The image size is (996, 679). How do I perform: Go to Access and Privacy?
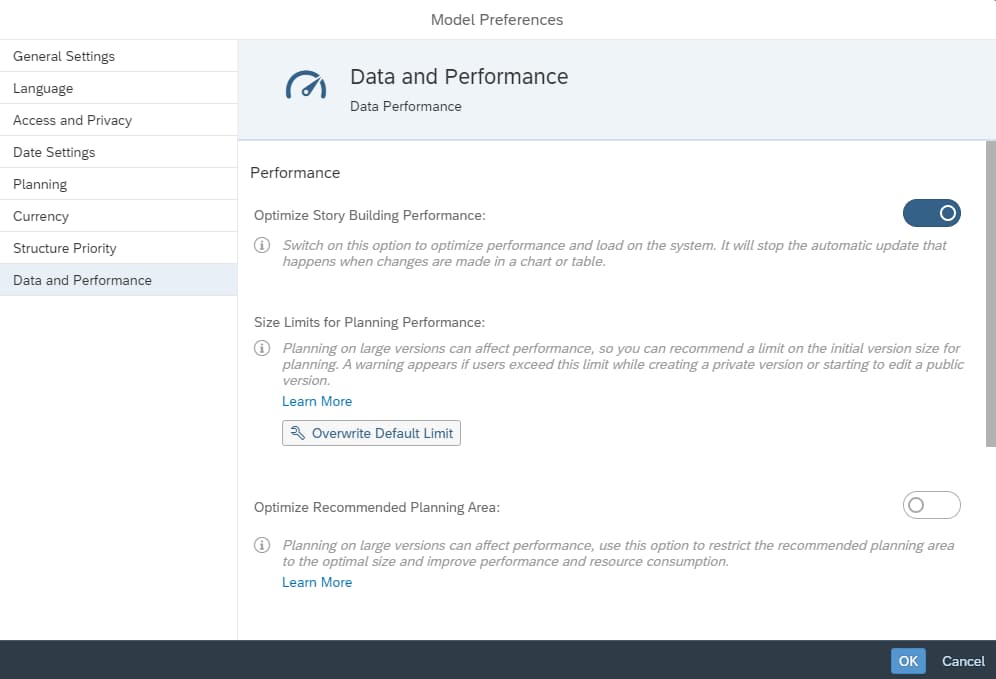click(x=119, y=120)
